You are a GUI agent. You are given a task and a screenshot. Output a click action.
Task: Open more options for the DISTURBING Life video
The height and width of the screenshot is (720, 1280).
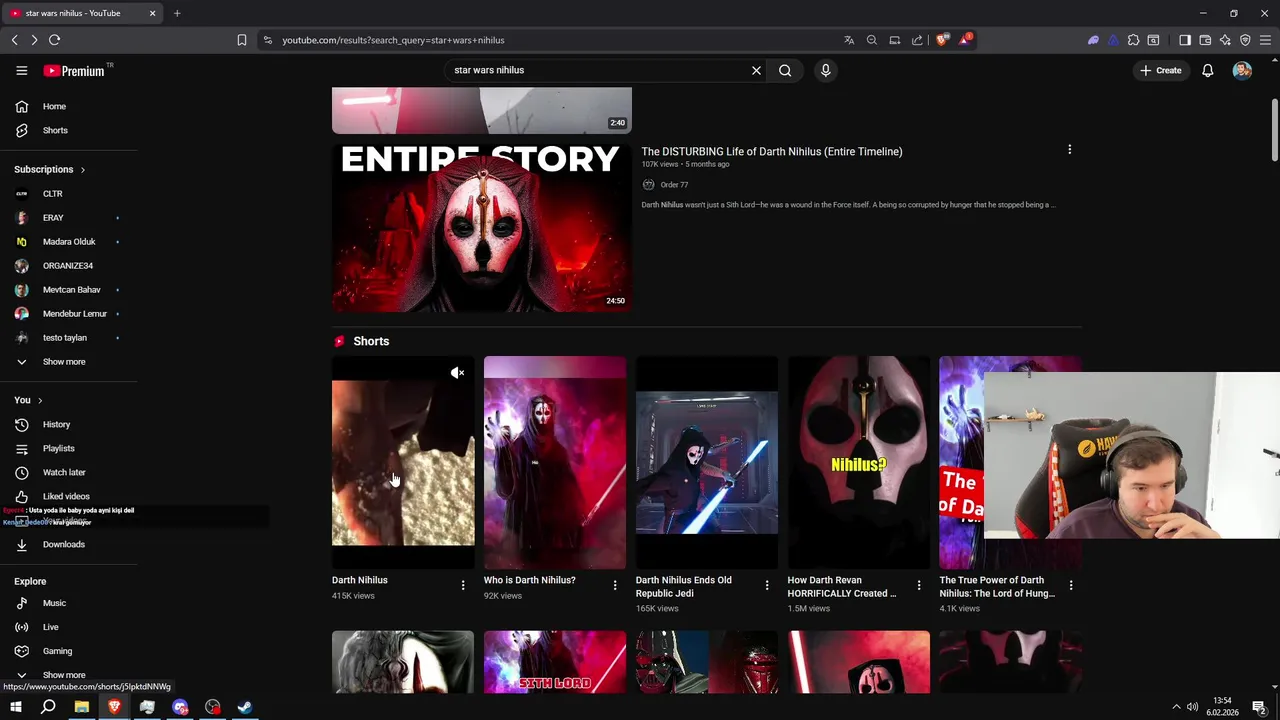tap(1069, 150)
